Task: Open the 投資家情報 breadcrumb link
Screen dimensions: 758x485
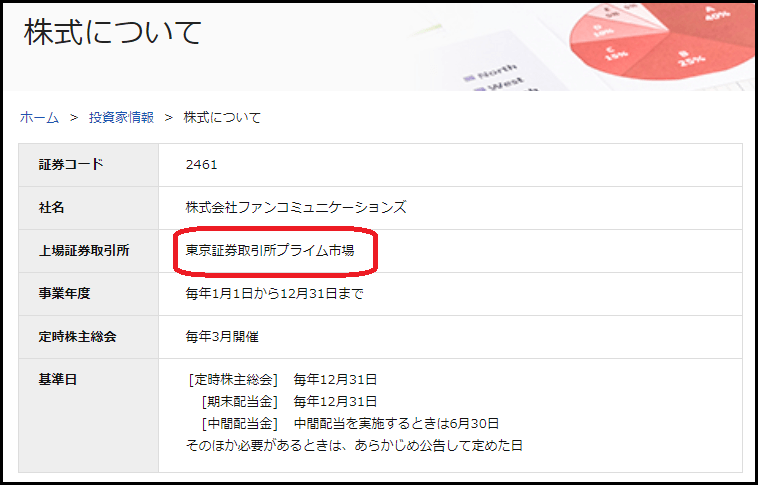Action: tap(121, 118)
